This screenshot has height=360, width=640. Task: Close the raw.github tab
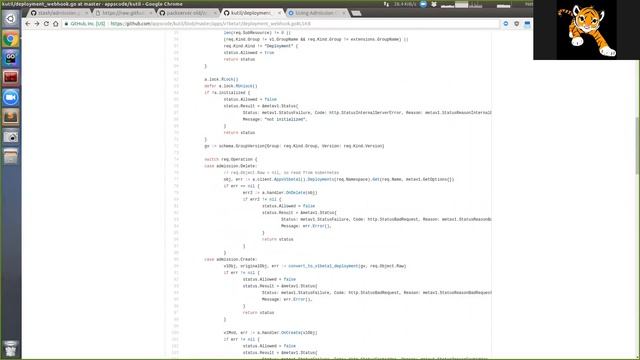coord(151,13)
